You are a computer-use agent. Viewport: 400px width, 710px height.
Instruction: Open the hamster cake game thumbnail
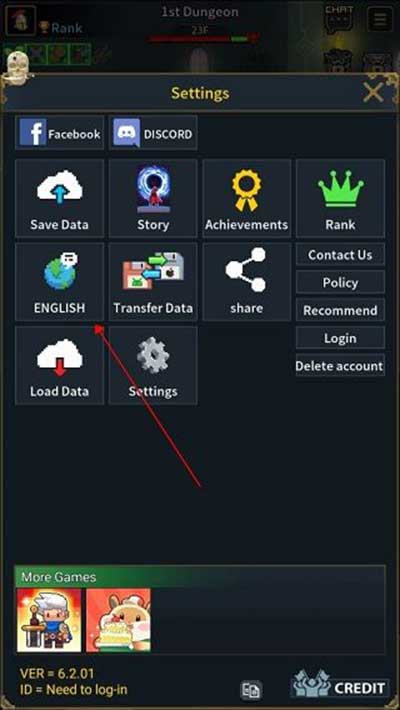coord(118,620)
